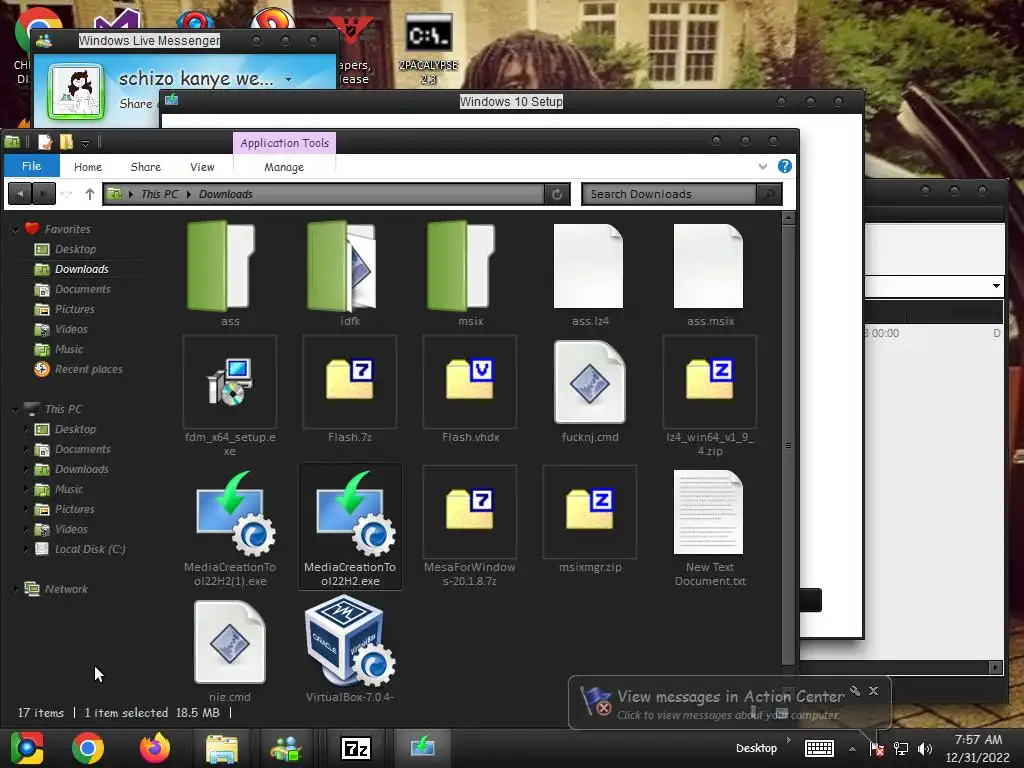The image size is (1024, 768).
Task: Select MediaCreationTool22H2(1).exe icon
Action: (x=235, y=513)
